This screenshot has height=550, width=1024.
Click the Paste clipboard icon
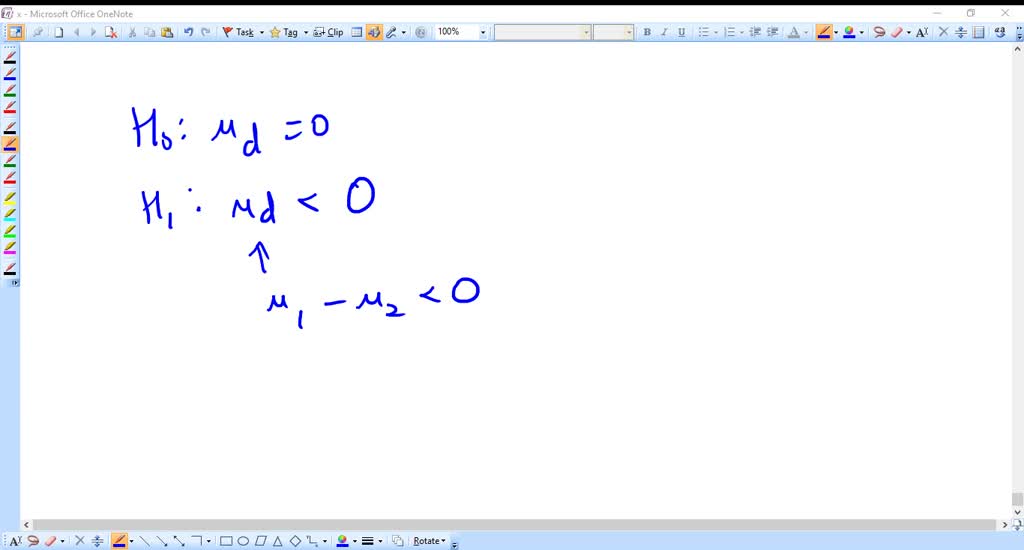[x=166, y=32]
